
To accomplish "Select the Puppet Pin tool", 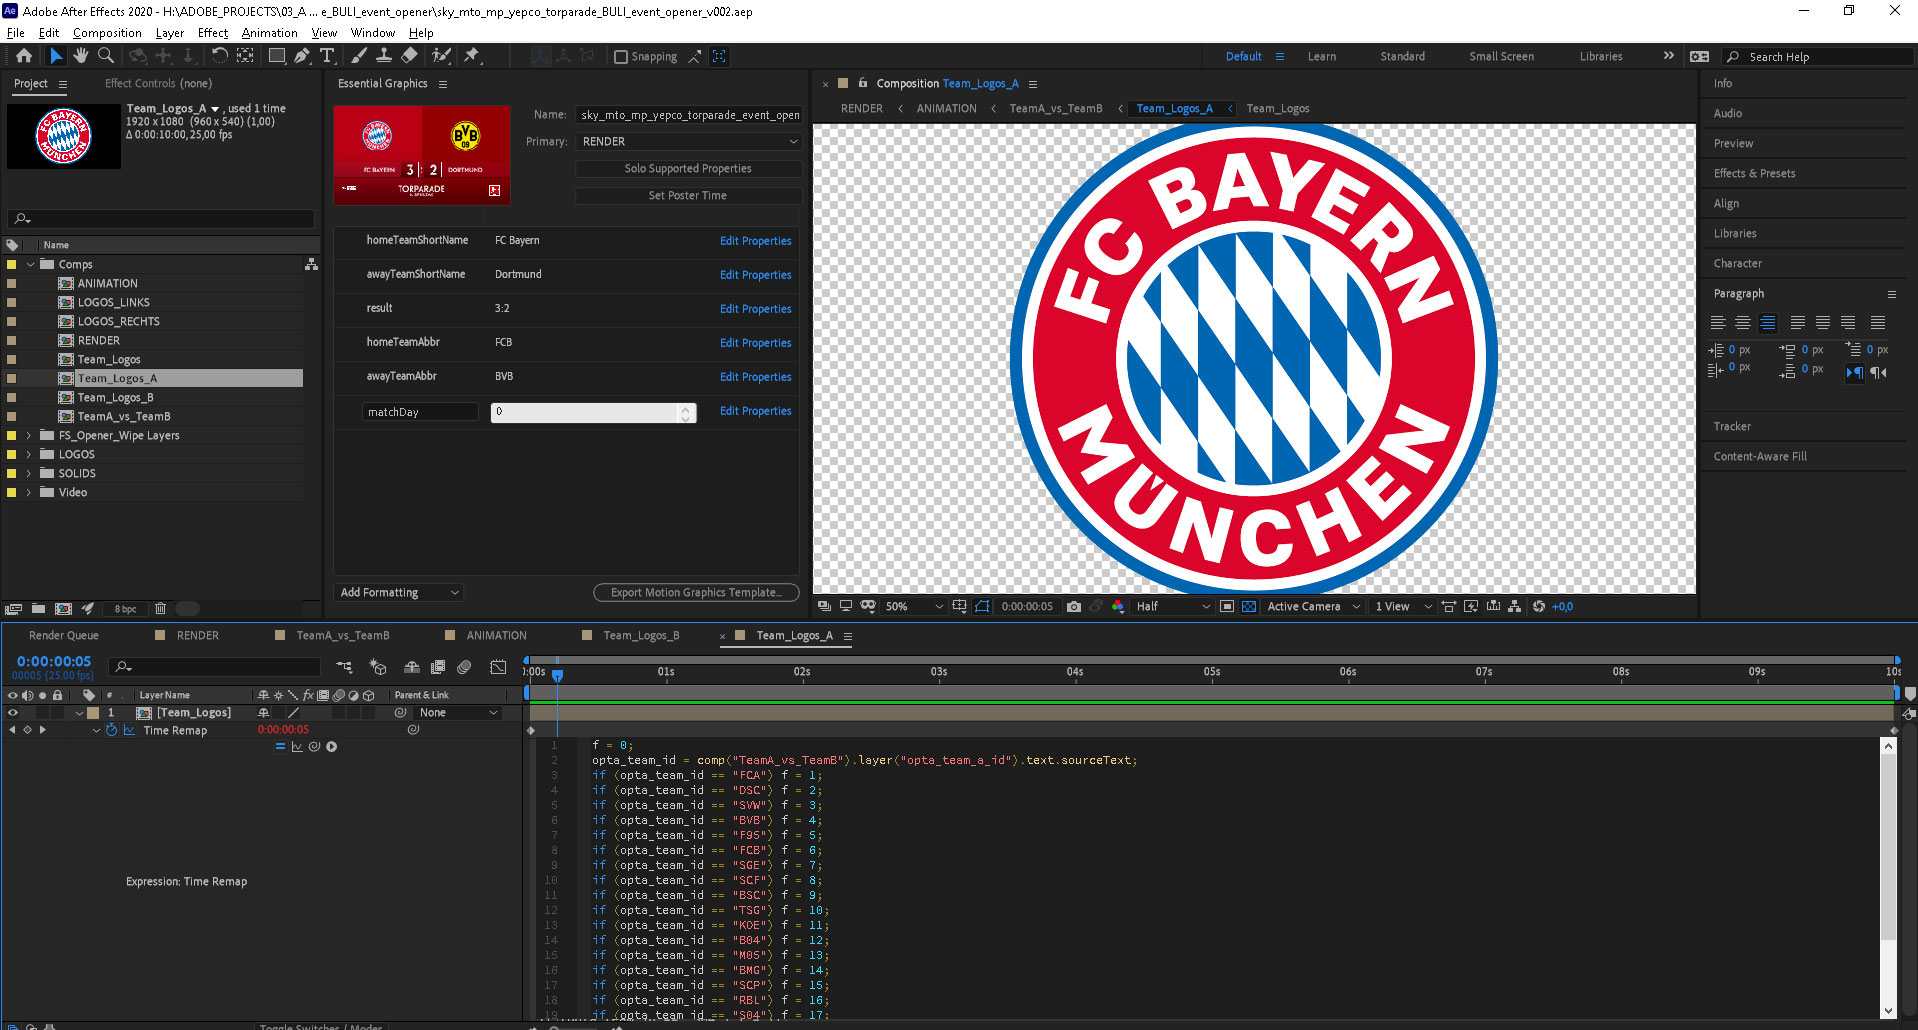I will [471, 56].
